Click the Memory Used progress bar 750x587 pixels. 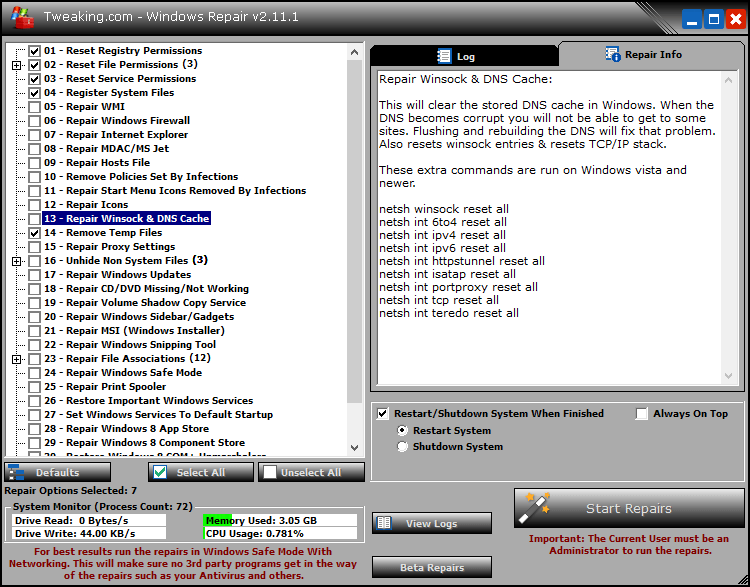coord(280,521)
